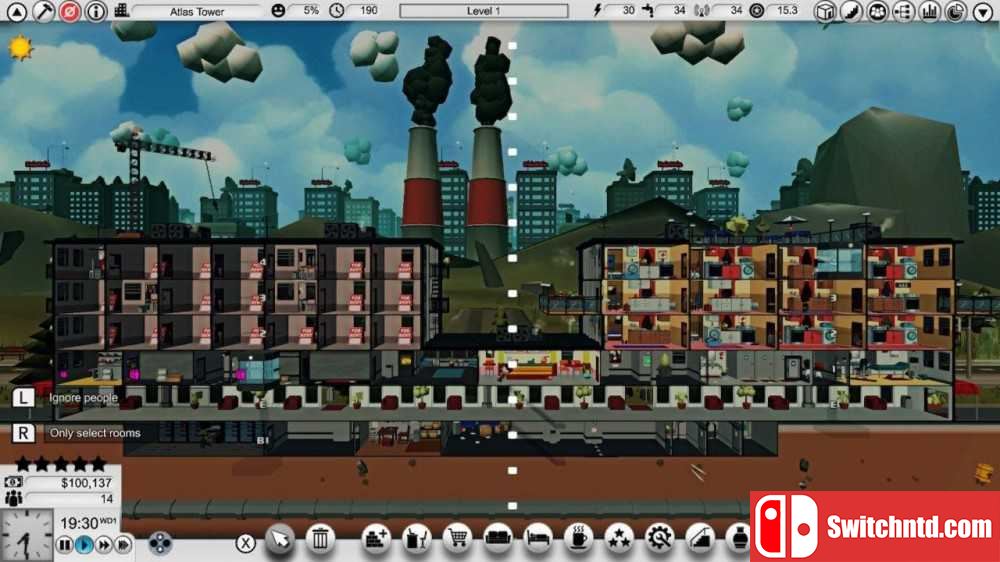Set game to normal play speed
Viewport: 1000px width, 562px height.
(84, 545)
